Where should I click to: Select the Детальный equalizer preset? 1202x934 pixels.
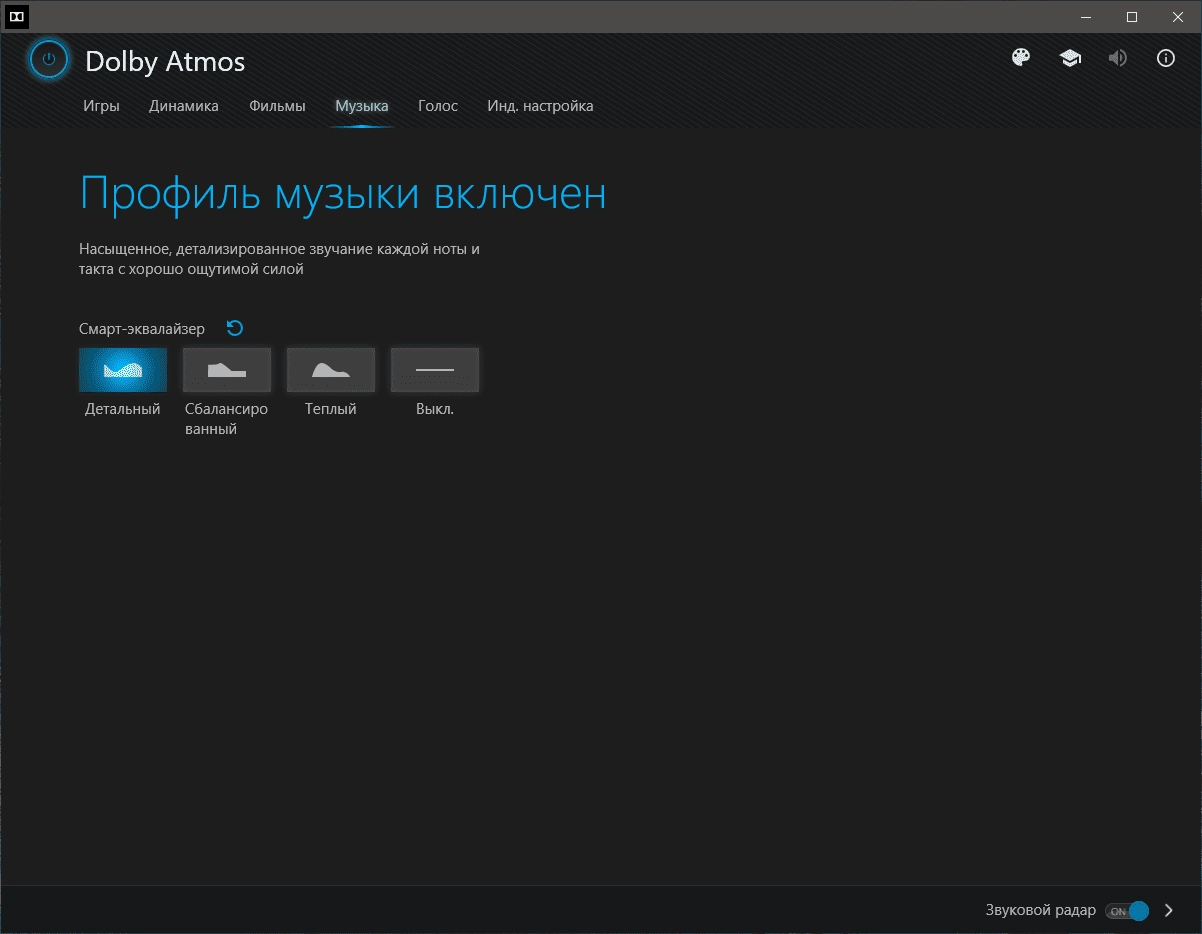123,370
